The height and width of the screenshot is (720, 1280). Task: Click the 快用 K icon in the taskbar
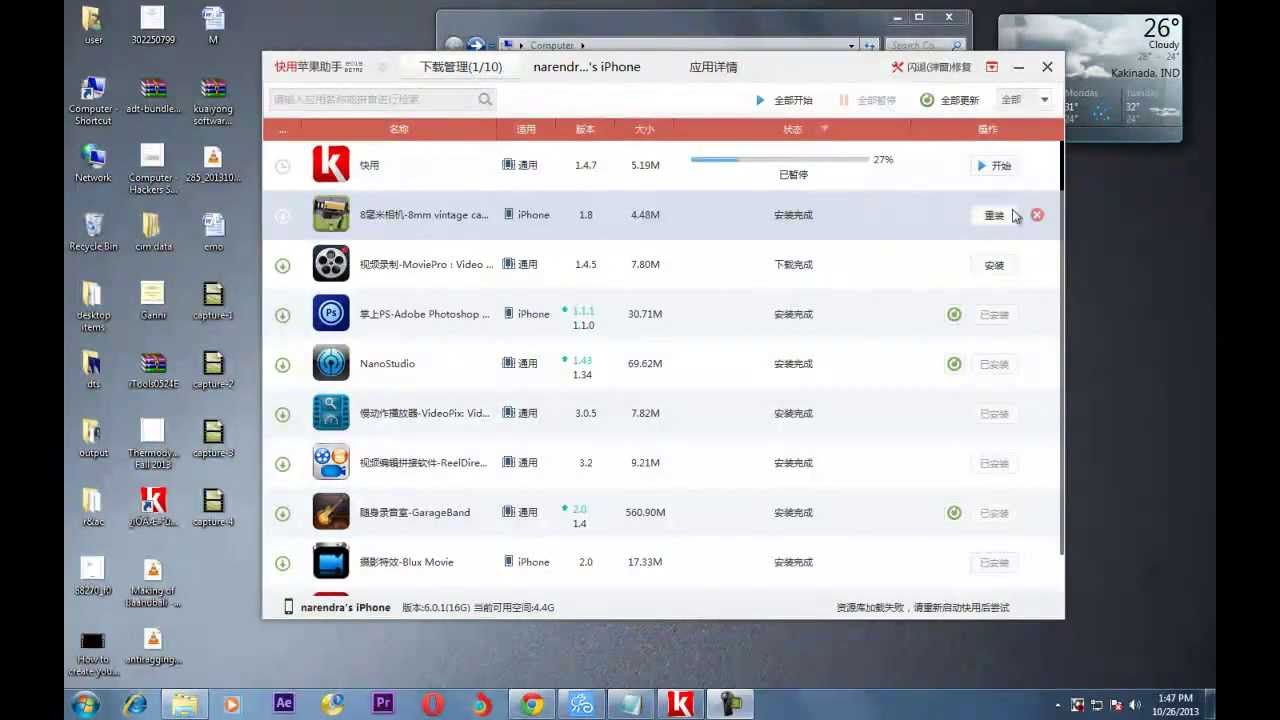(680, 704)
